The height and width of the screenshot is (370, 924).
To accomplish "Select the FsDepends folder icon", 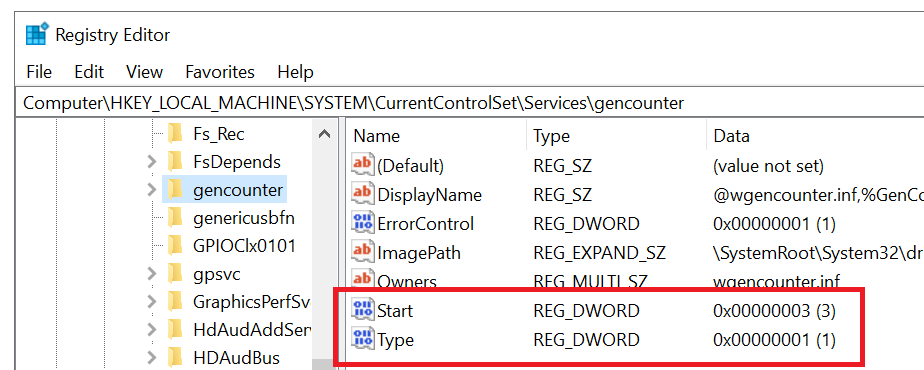I will [175, 161].
